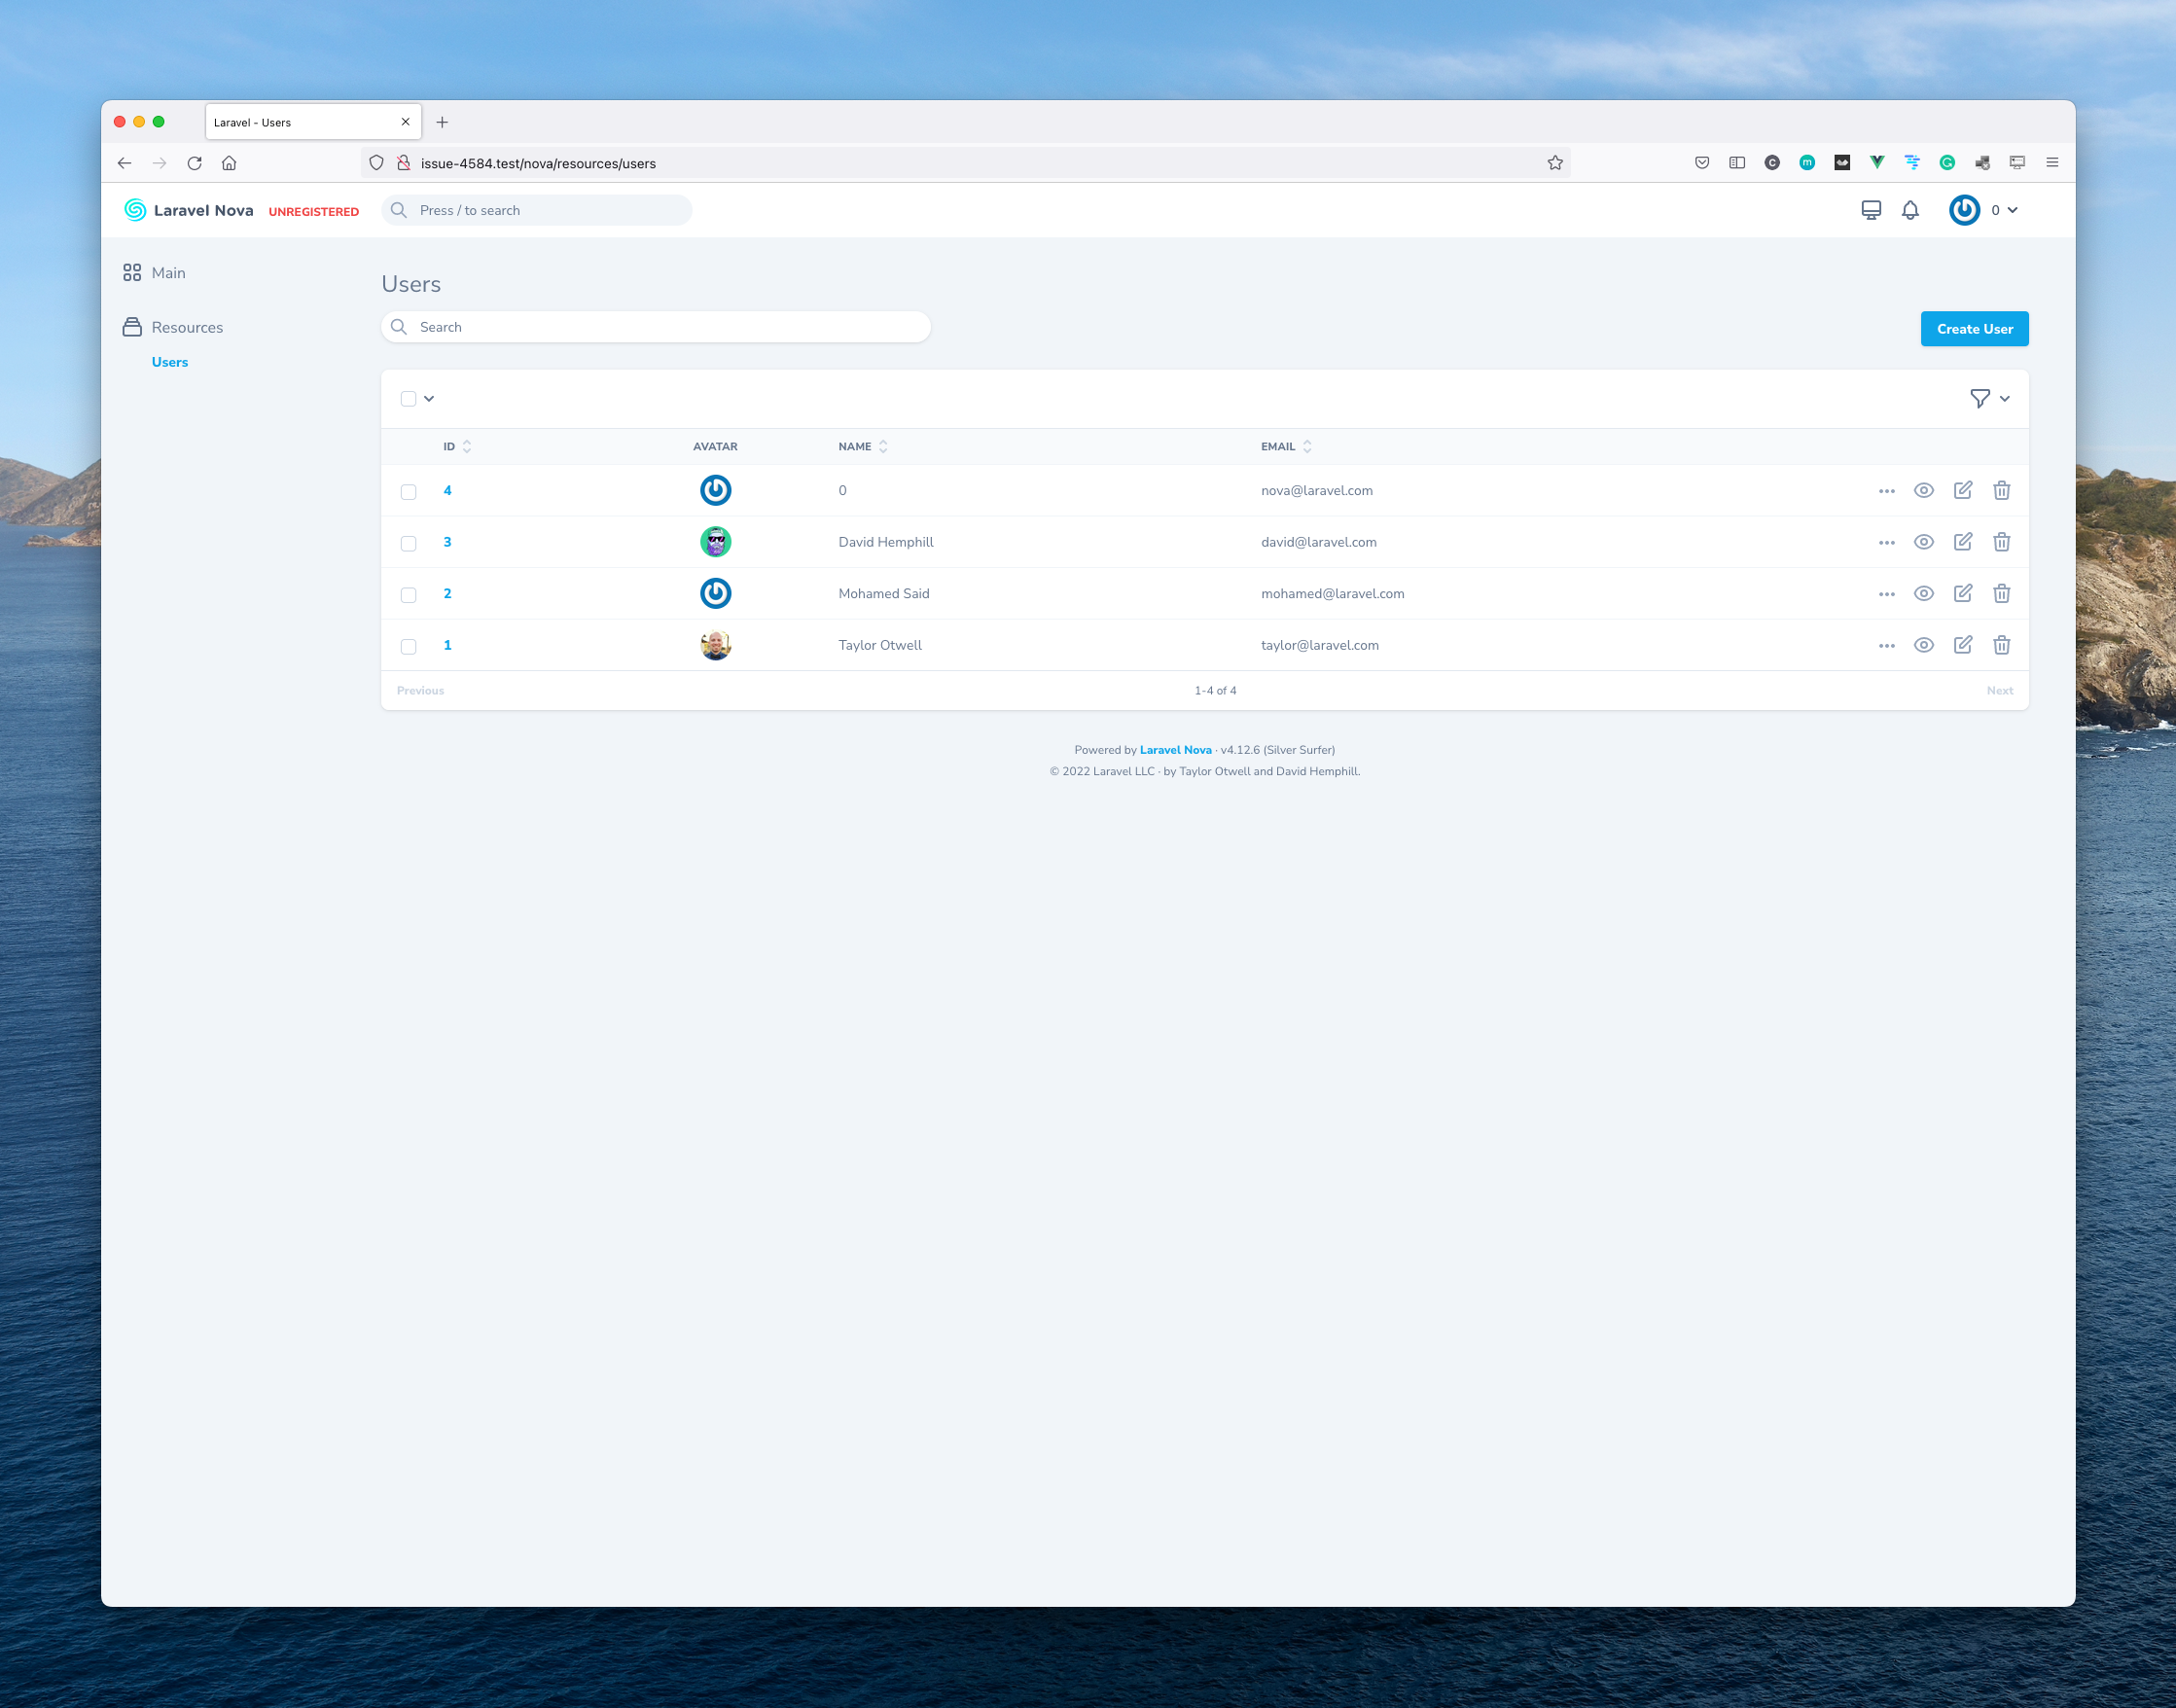Open notifications via the bell icon

pos(1910,210)
